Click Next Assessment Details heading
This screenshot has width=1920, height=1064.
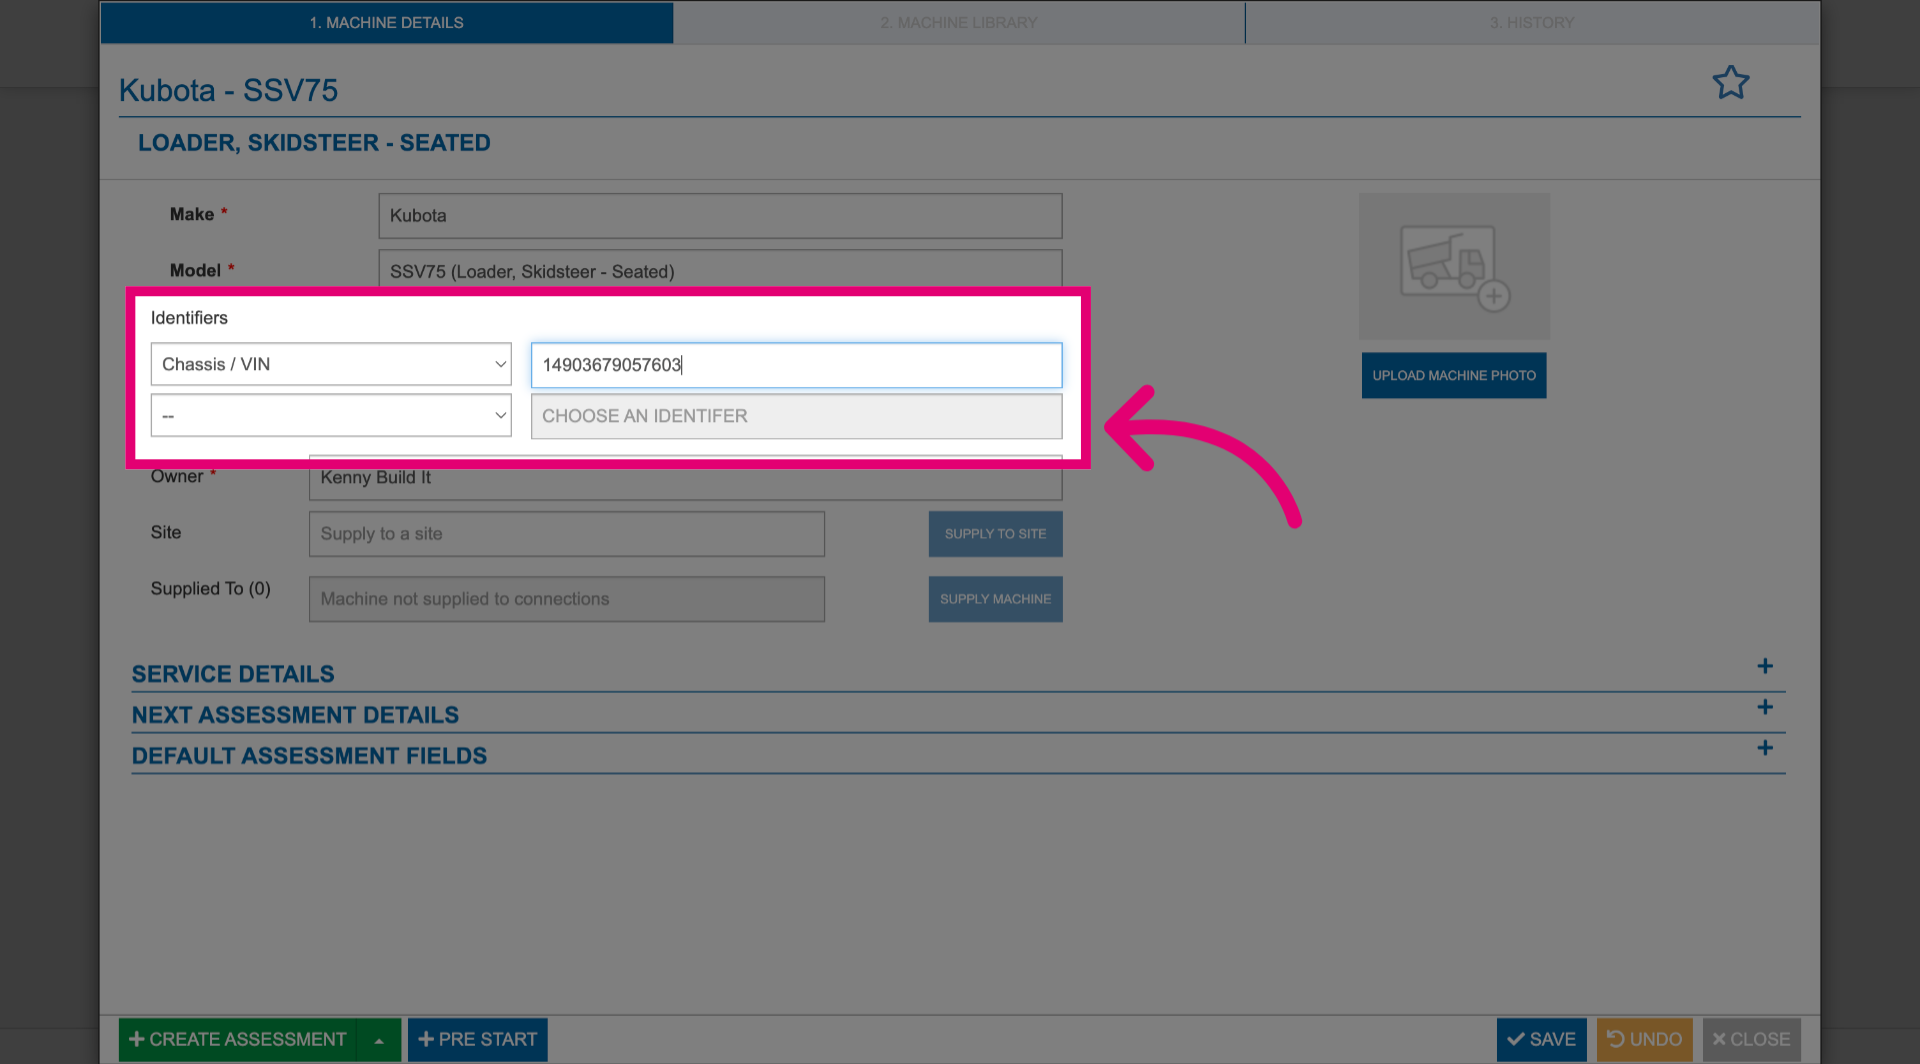pos(295,715)
